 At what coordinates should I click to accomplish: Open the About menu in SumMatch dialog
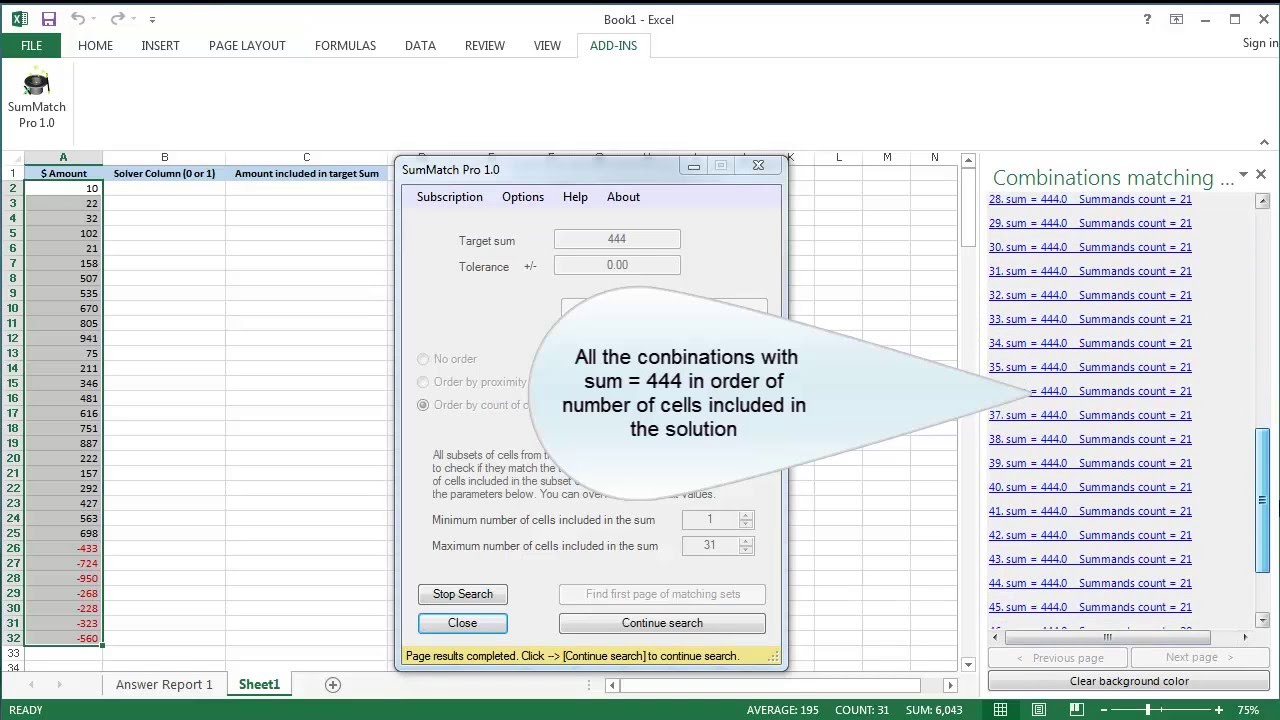coord(623,197)
